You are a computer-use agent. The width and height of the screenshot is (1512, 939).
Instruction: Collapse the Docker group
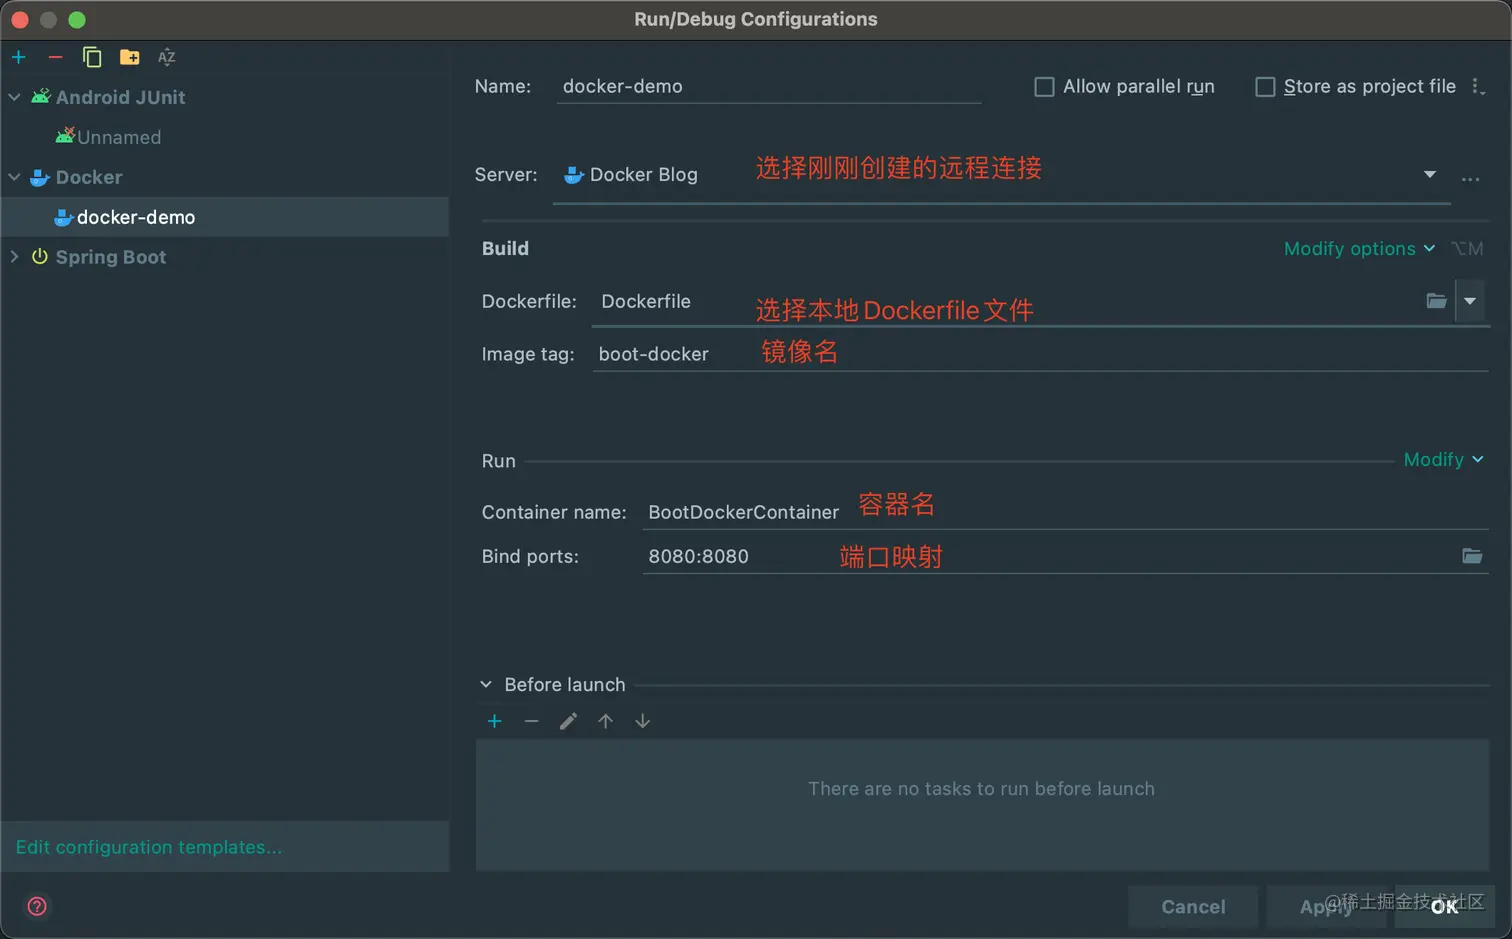14,177
